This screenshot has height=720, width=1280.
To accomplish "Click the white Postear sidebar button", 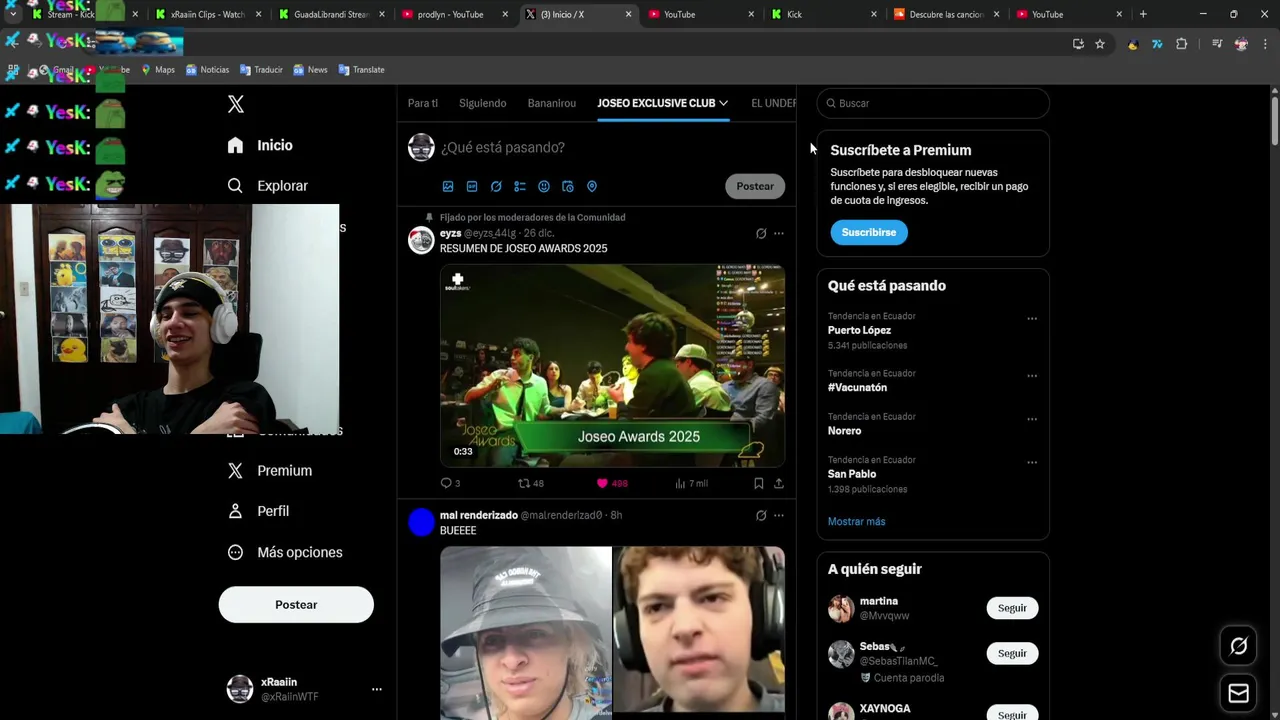I will [x=296, y=605].
